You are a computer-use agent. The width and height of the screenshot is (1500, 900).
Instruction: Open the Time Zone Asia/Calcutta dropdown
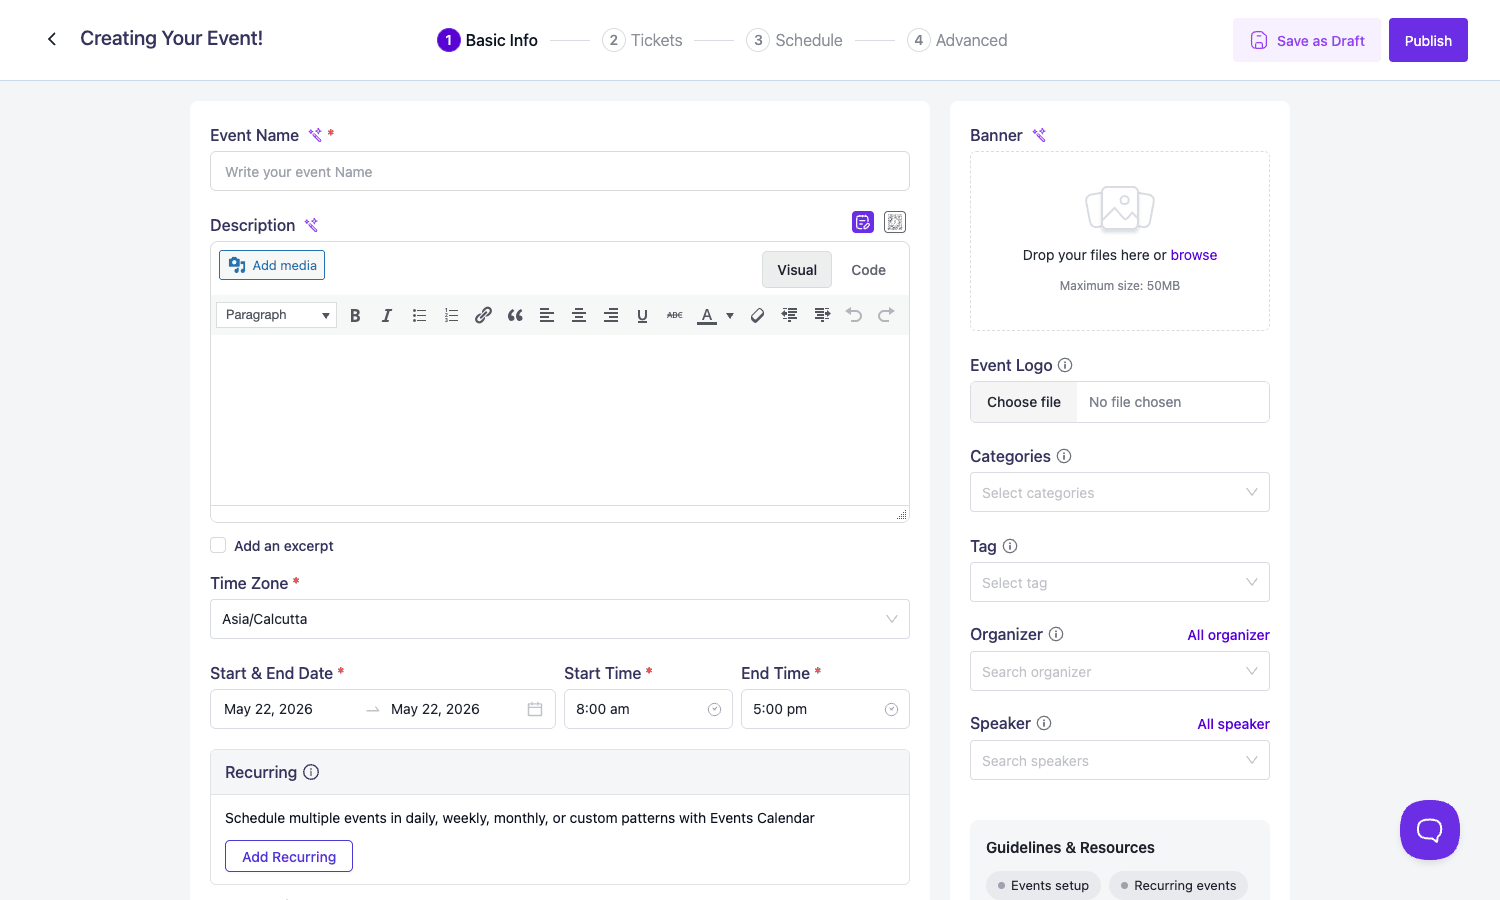coord(560,619)
